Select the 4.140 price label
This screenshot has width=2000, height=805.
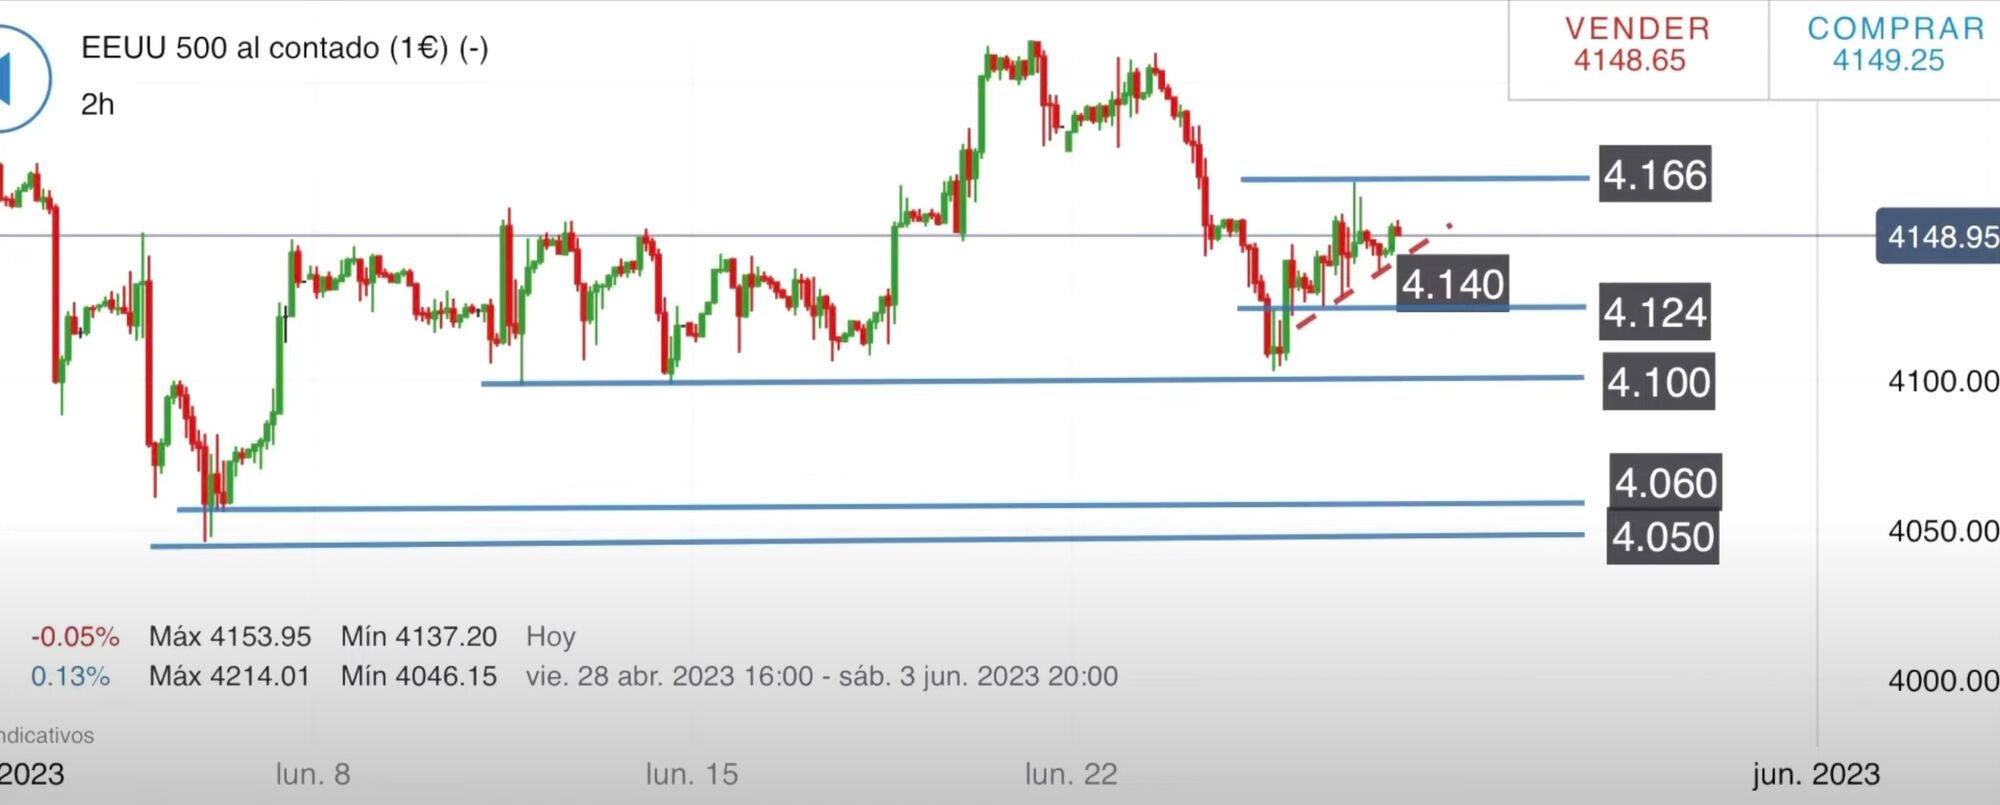[x=1452, y=284]
